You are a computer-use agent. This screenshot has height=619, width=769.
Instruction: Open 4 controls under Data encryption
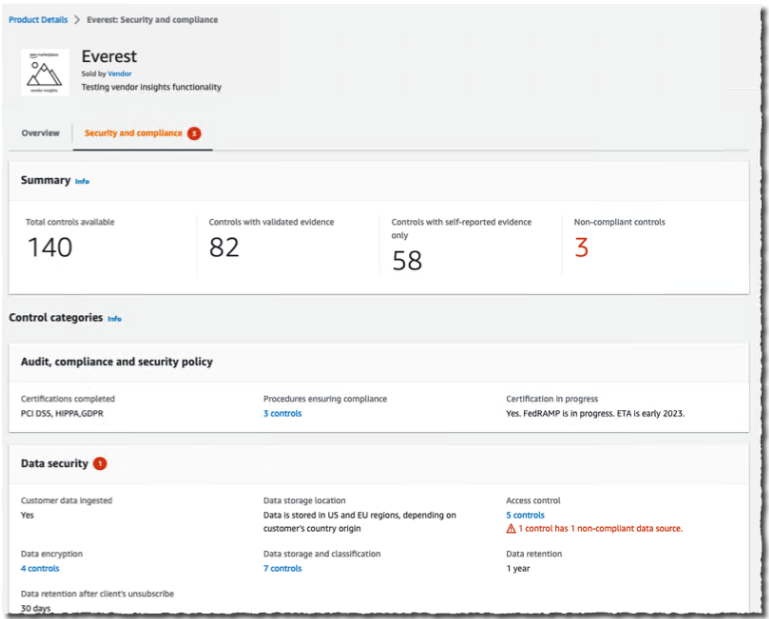coord(40,568)
